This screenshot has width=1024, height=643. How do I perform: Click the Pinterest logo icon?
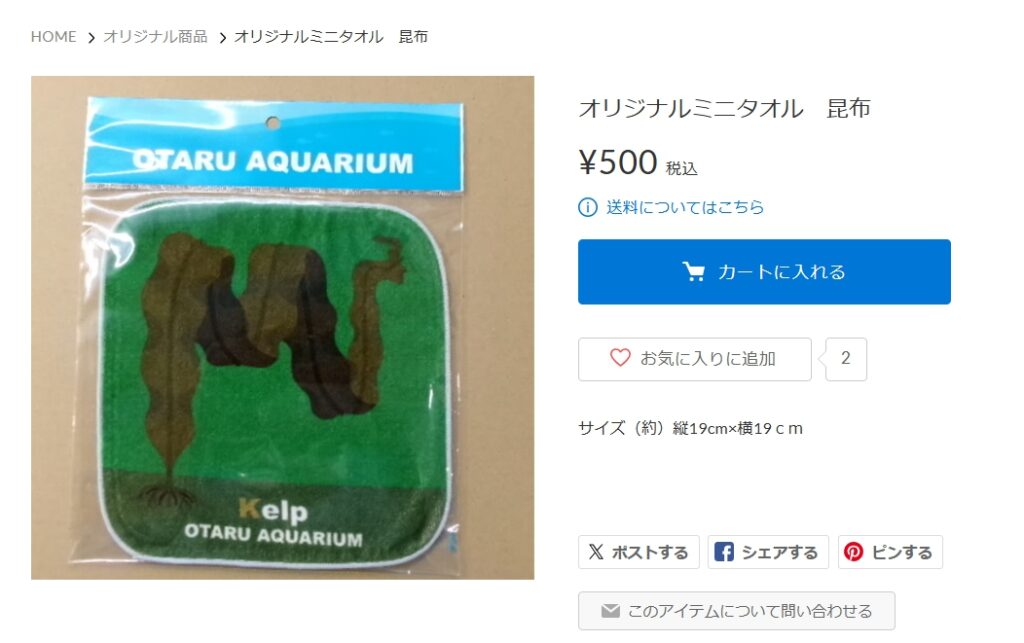tap(854, 552)
